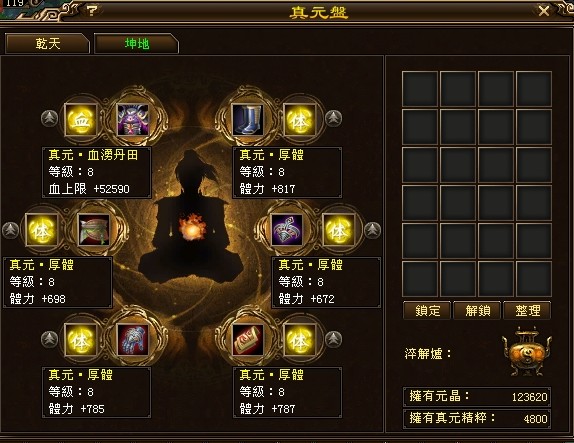Viewport: 574px width, 443px height.
Task: Click the question mark help icon
Action: (92, 11)
